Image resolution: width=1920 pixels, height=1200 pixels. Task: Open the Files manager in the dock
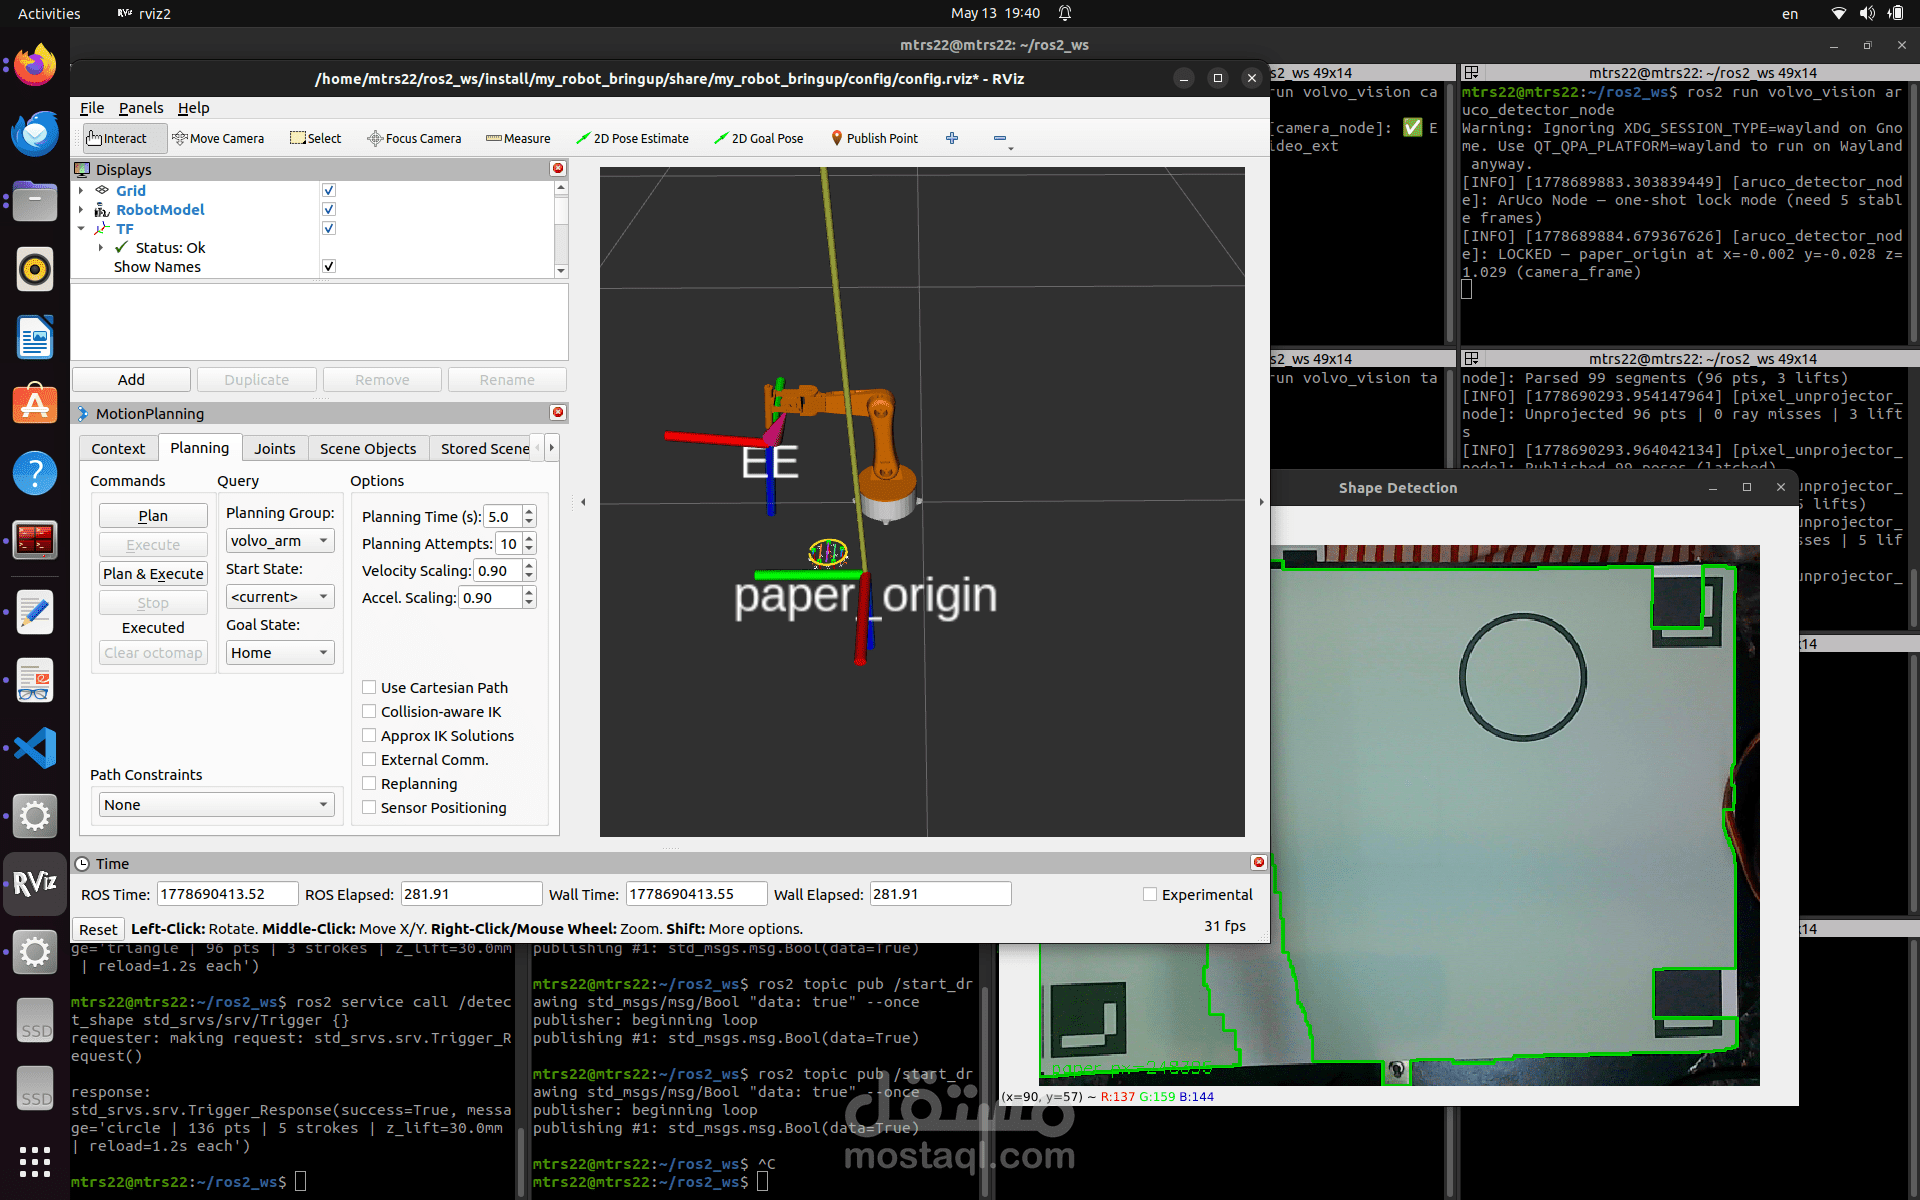(35, 201)
